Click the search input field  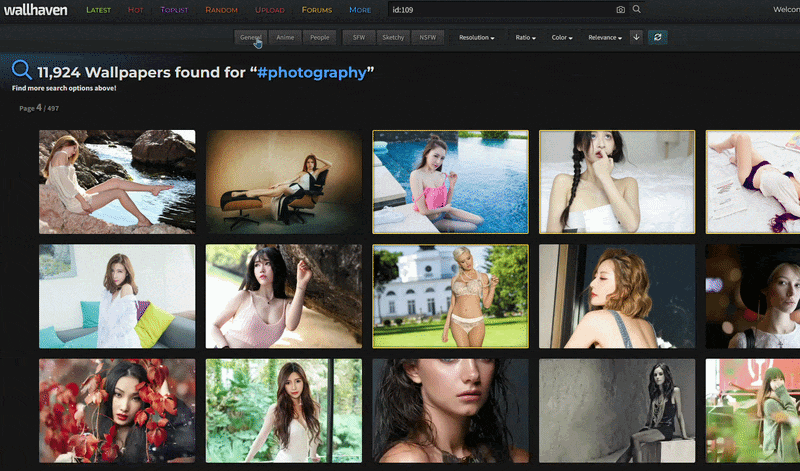point(500,10)
